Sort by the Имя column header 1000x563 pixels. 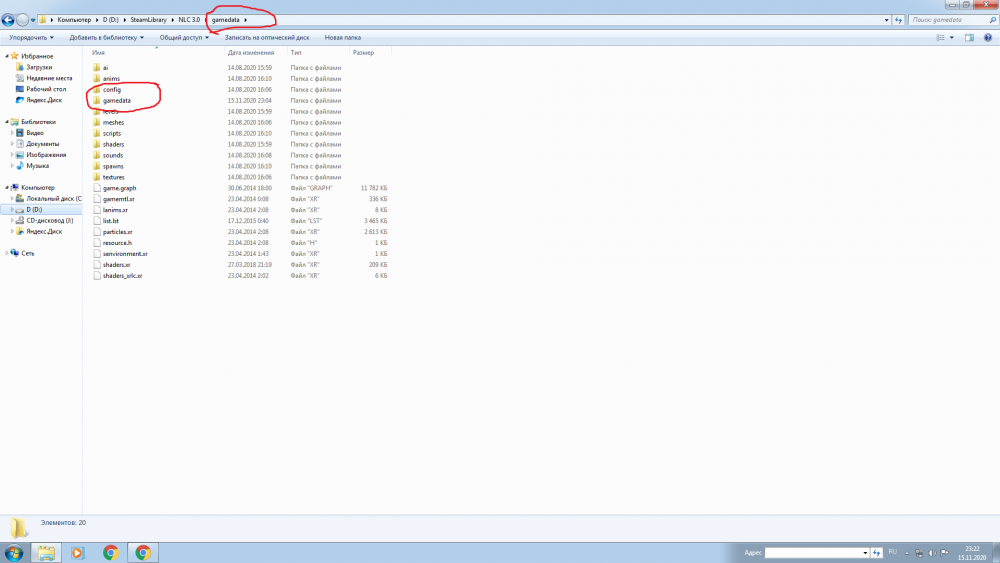point(98,53)
